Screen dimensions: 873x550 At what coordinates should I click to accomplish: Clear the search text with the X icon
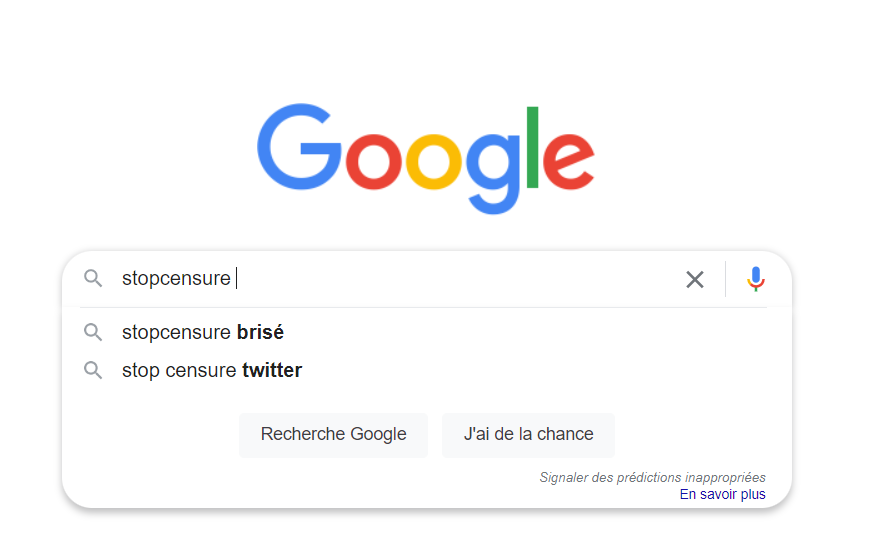tap(695, 279)
